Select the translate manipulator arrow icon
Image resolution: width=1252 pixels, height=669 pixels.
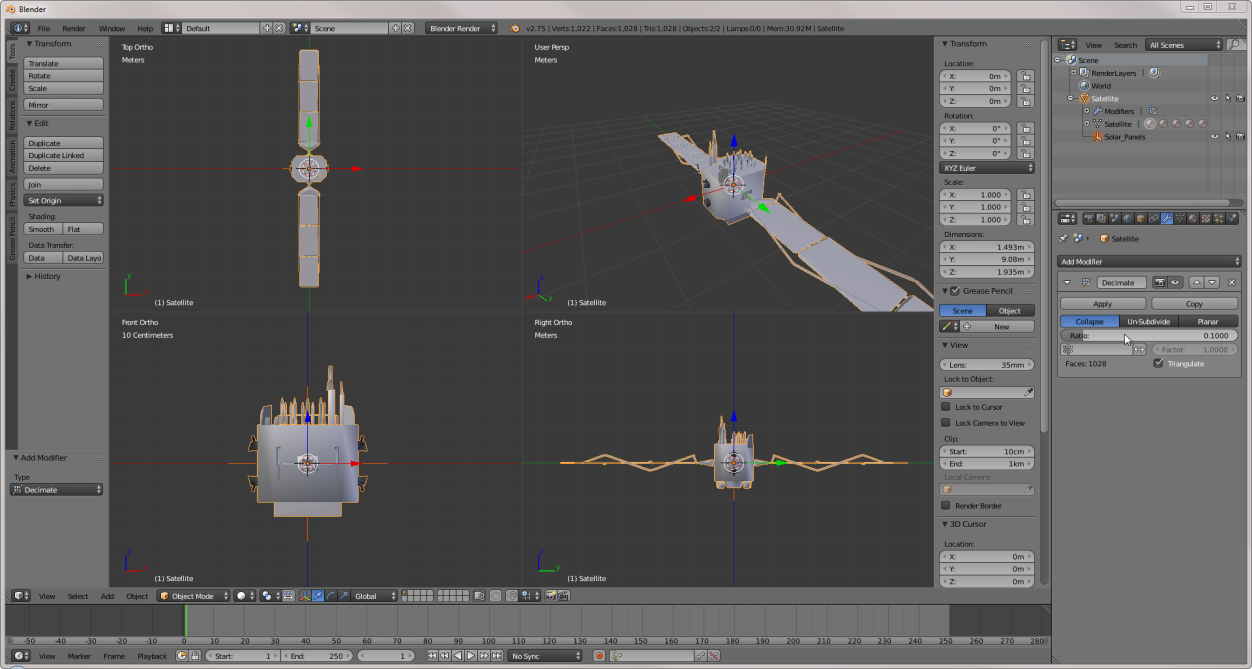click(318, 596)
